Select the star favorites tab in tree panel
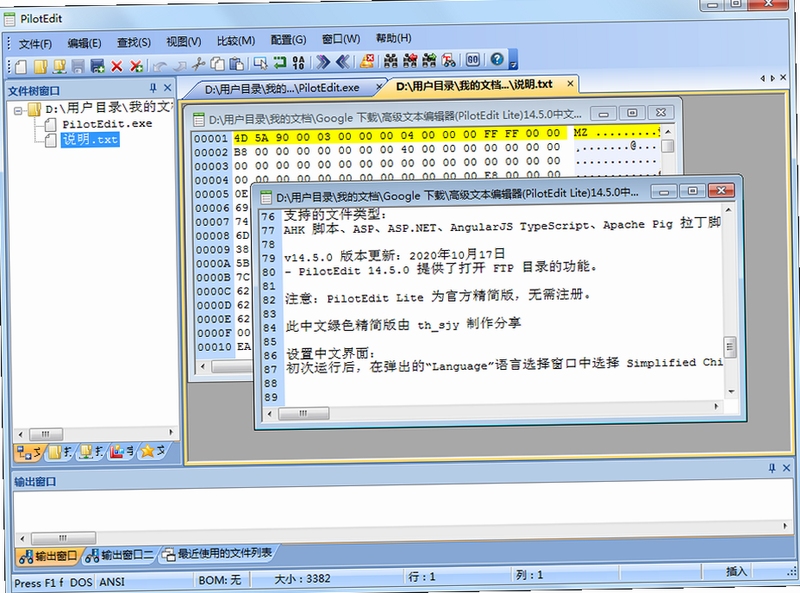 [153, 451]
